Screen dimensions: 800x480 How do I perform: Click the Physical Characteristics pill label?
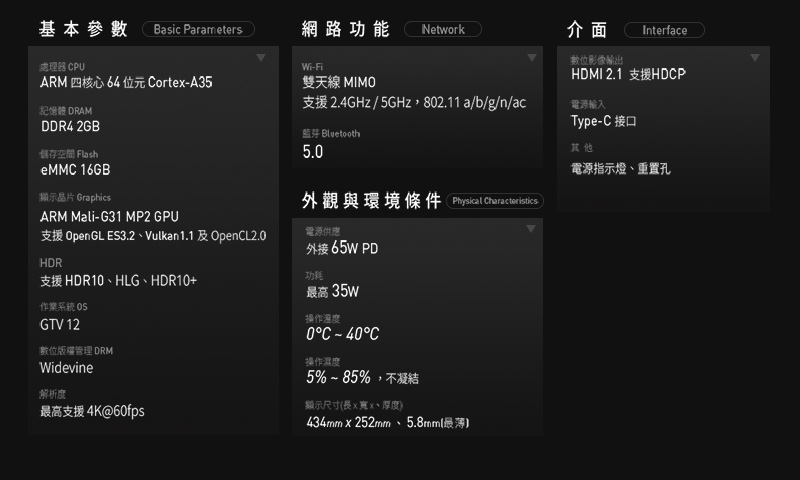[x=496, y=201]
